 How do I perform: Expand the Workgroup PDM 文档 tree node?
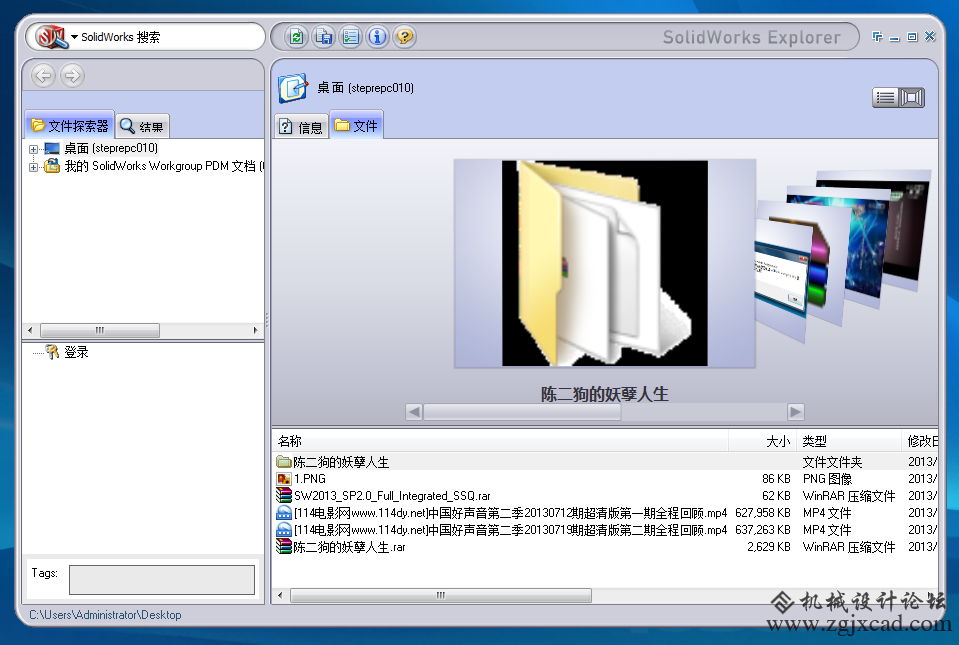point(33,167)
